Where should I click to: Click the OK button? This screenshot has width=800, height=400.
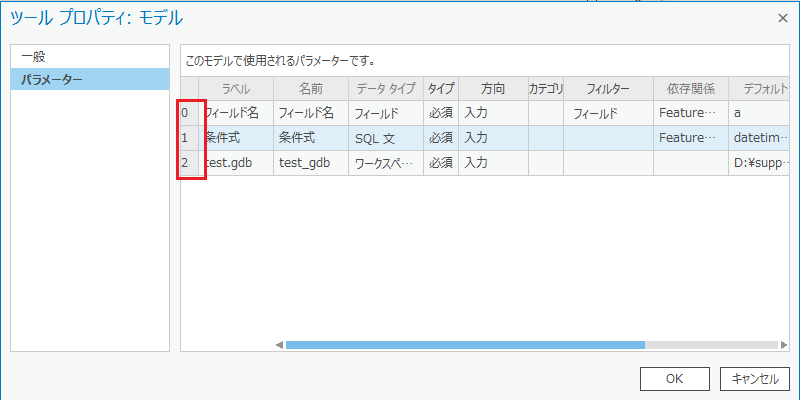click(x=674, y=379)
